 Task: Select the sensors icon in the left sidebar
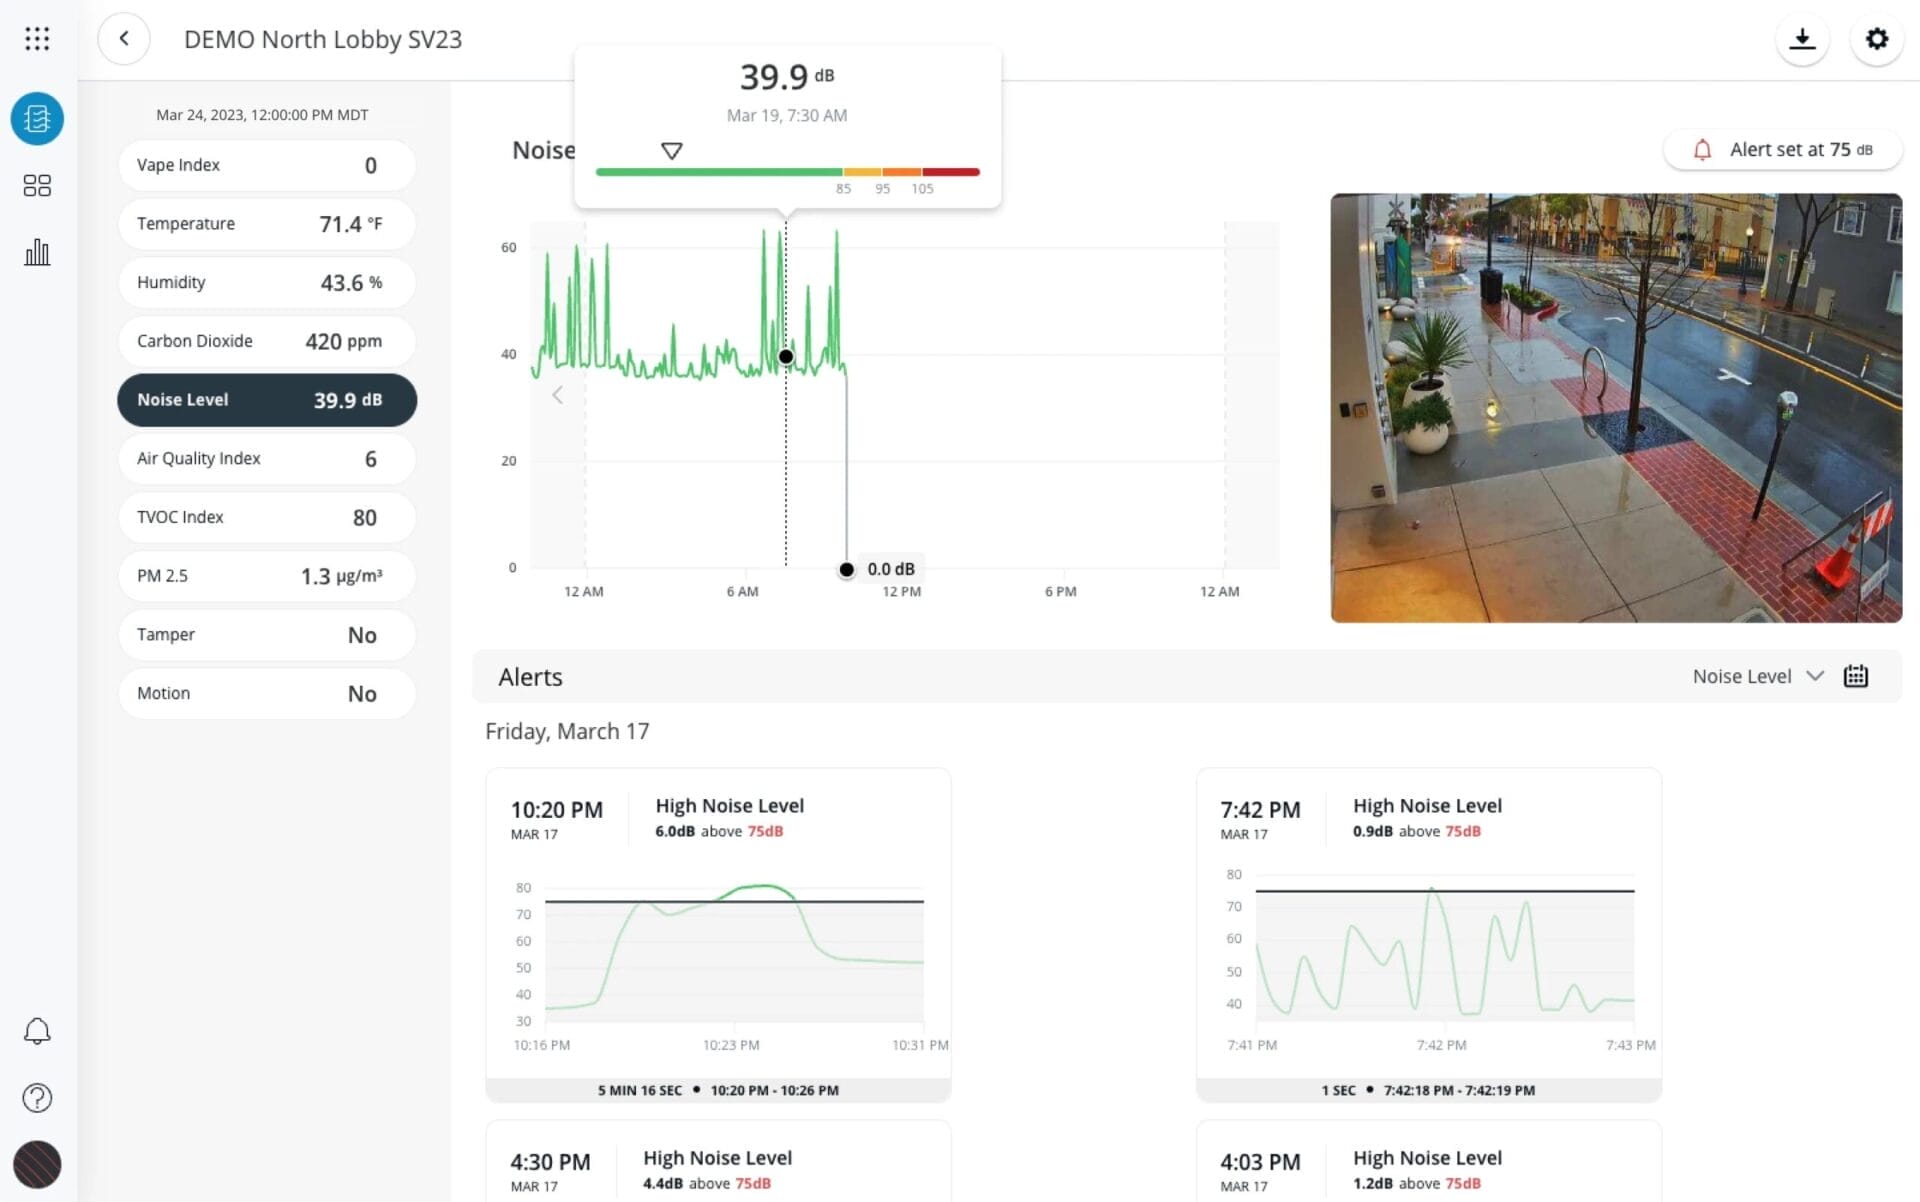37,118
